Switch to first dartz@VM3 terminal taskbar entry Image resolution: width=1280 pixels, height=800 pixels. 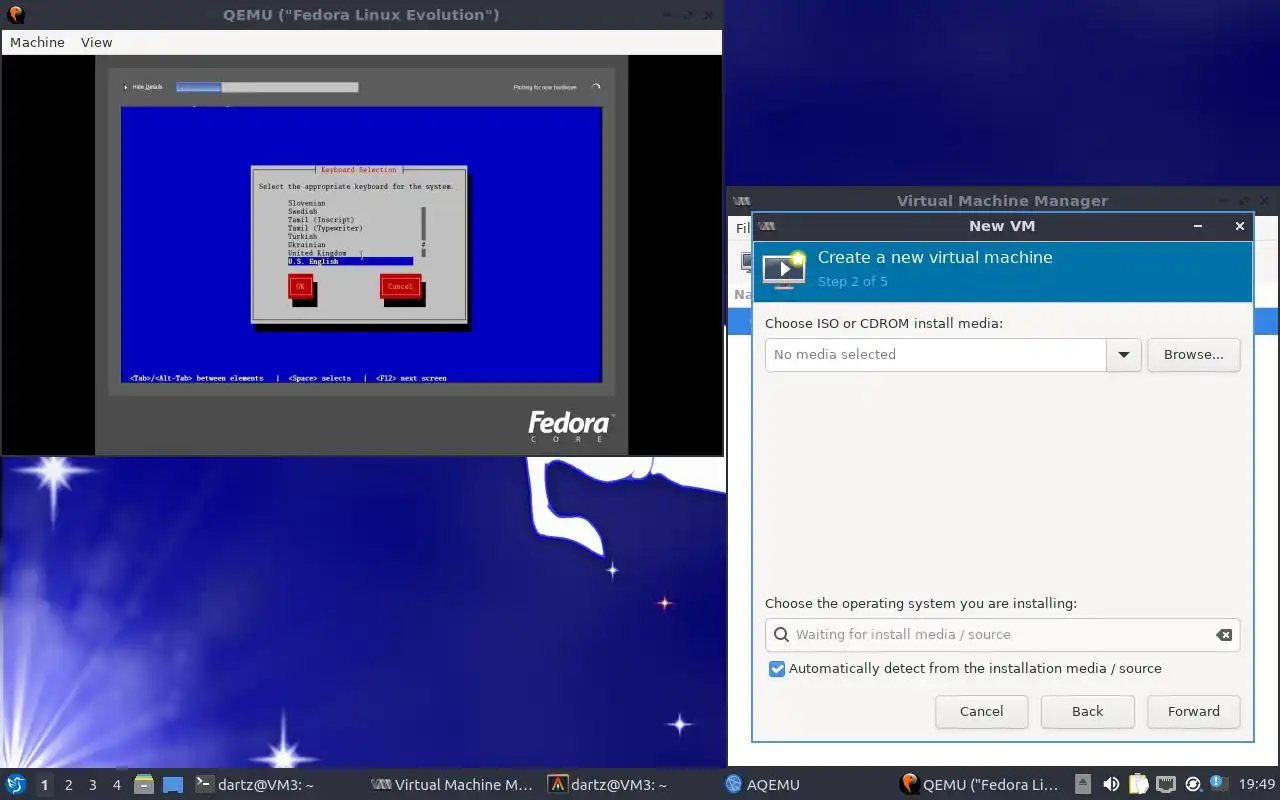(254, 785)
